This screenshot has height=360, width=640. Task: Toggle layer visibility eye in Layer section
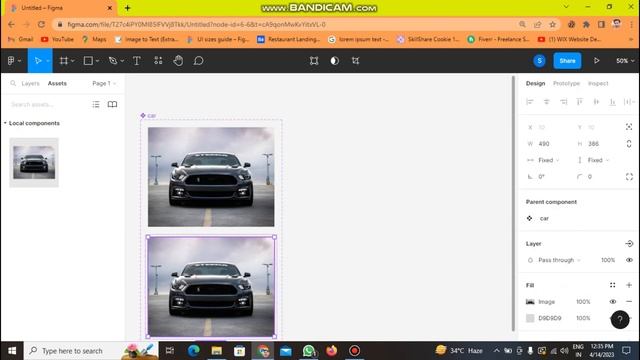tap(629, 260)
